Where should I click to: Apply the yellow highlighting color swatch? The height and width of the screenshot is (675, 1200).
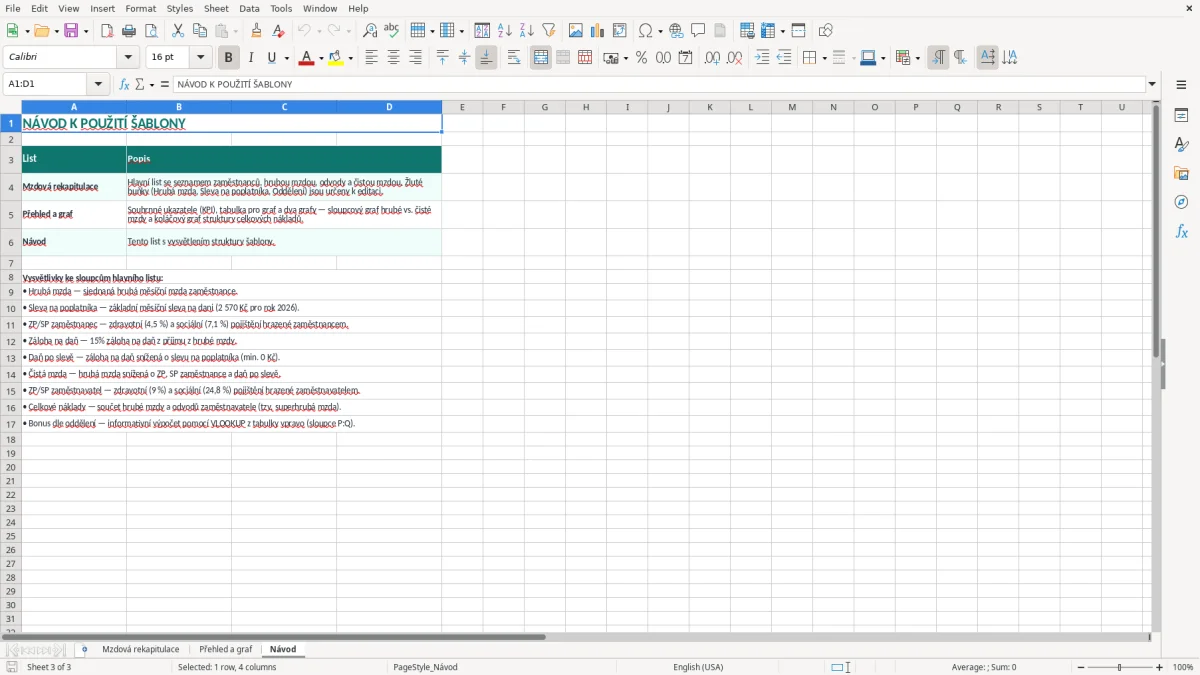[336, 58]
